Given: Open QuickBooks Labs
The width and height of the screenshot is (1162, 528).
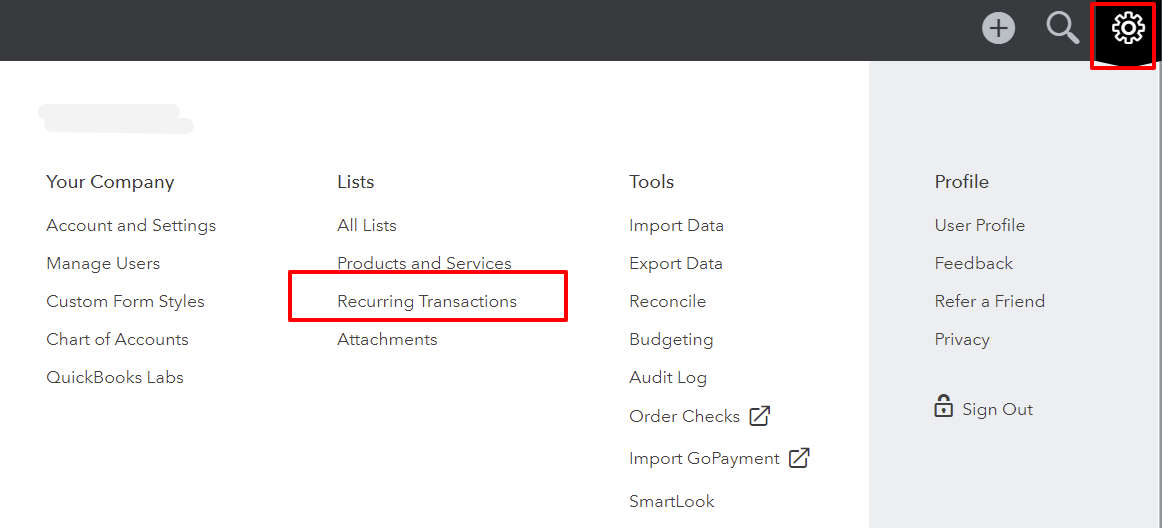Looking at the screenshot, I should coord(115,377).
